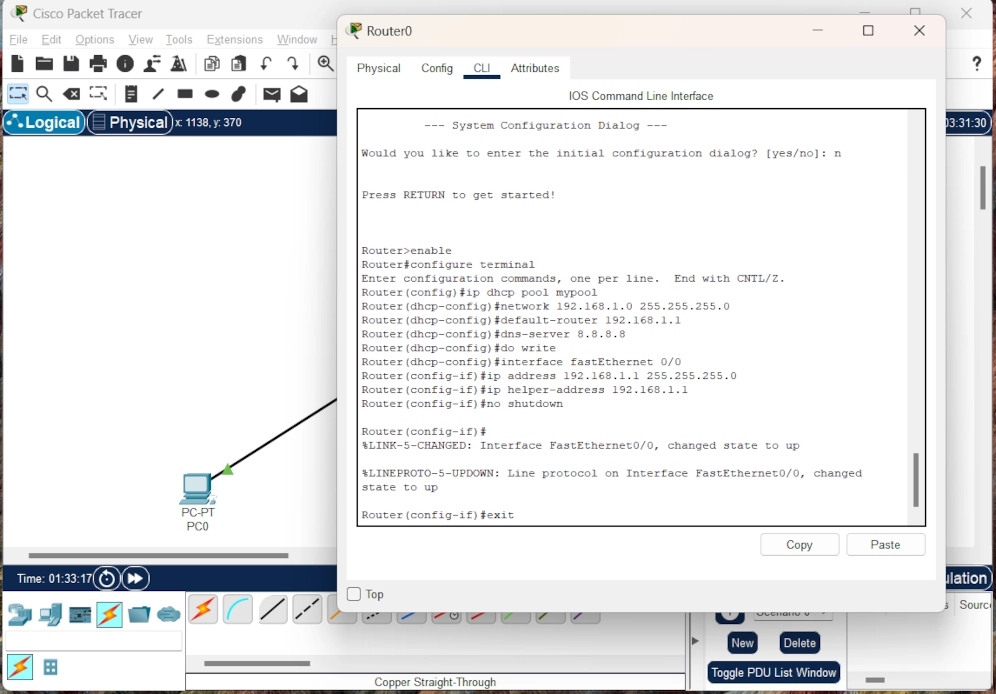Pick Automatically Choose Connection Type cable
996x694 pixels.
point(203,610)
